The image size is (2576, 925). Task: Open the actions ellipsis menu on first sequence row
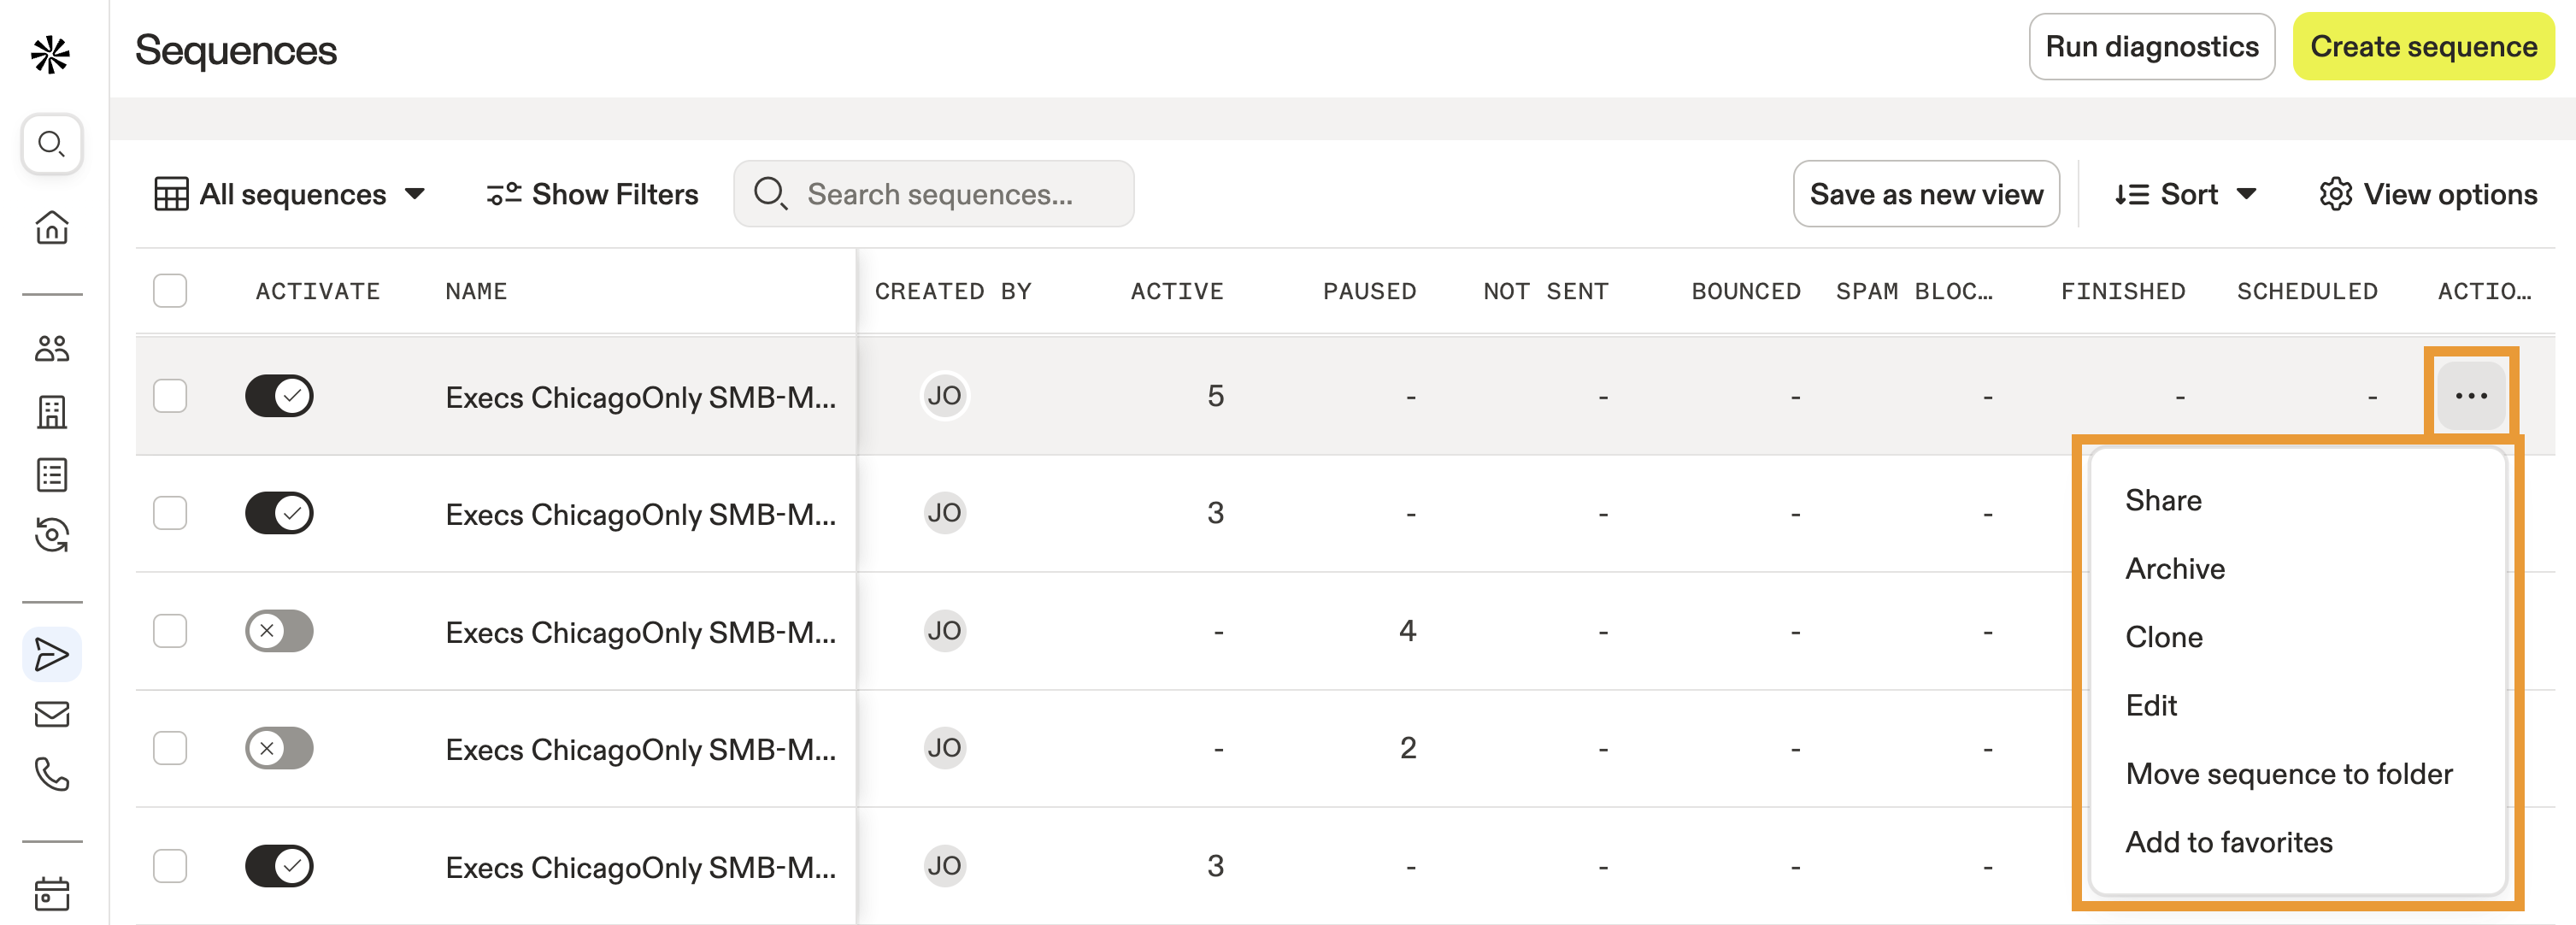pos(2470,395)
